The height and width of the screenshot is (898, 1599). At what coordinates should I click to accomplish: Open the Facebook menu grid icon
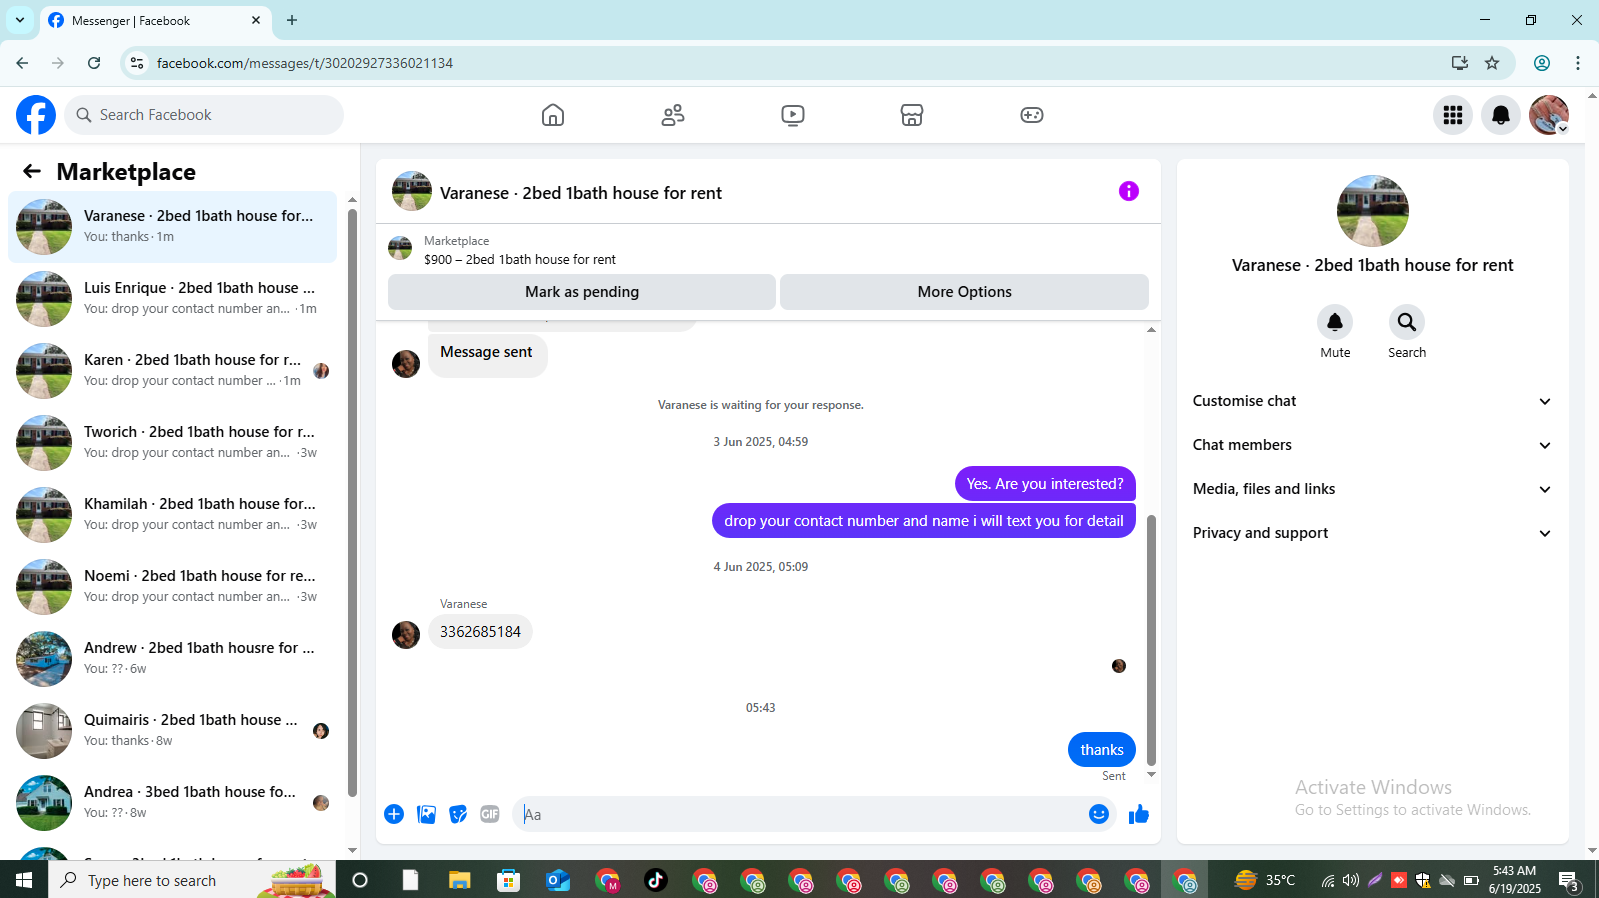pos(1453,115)
